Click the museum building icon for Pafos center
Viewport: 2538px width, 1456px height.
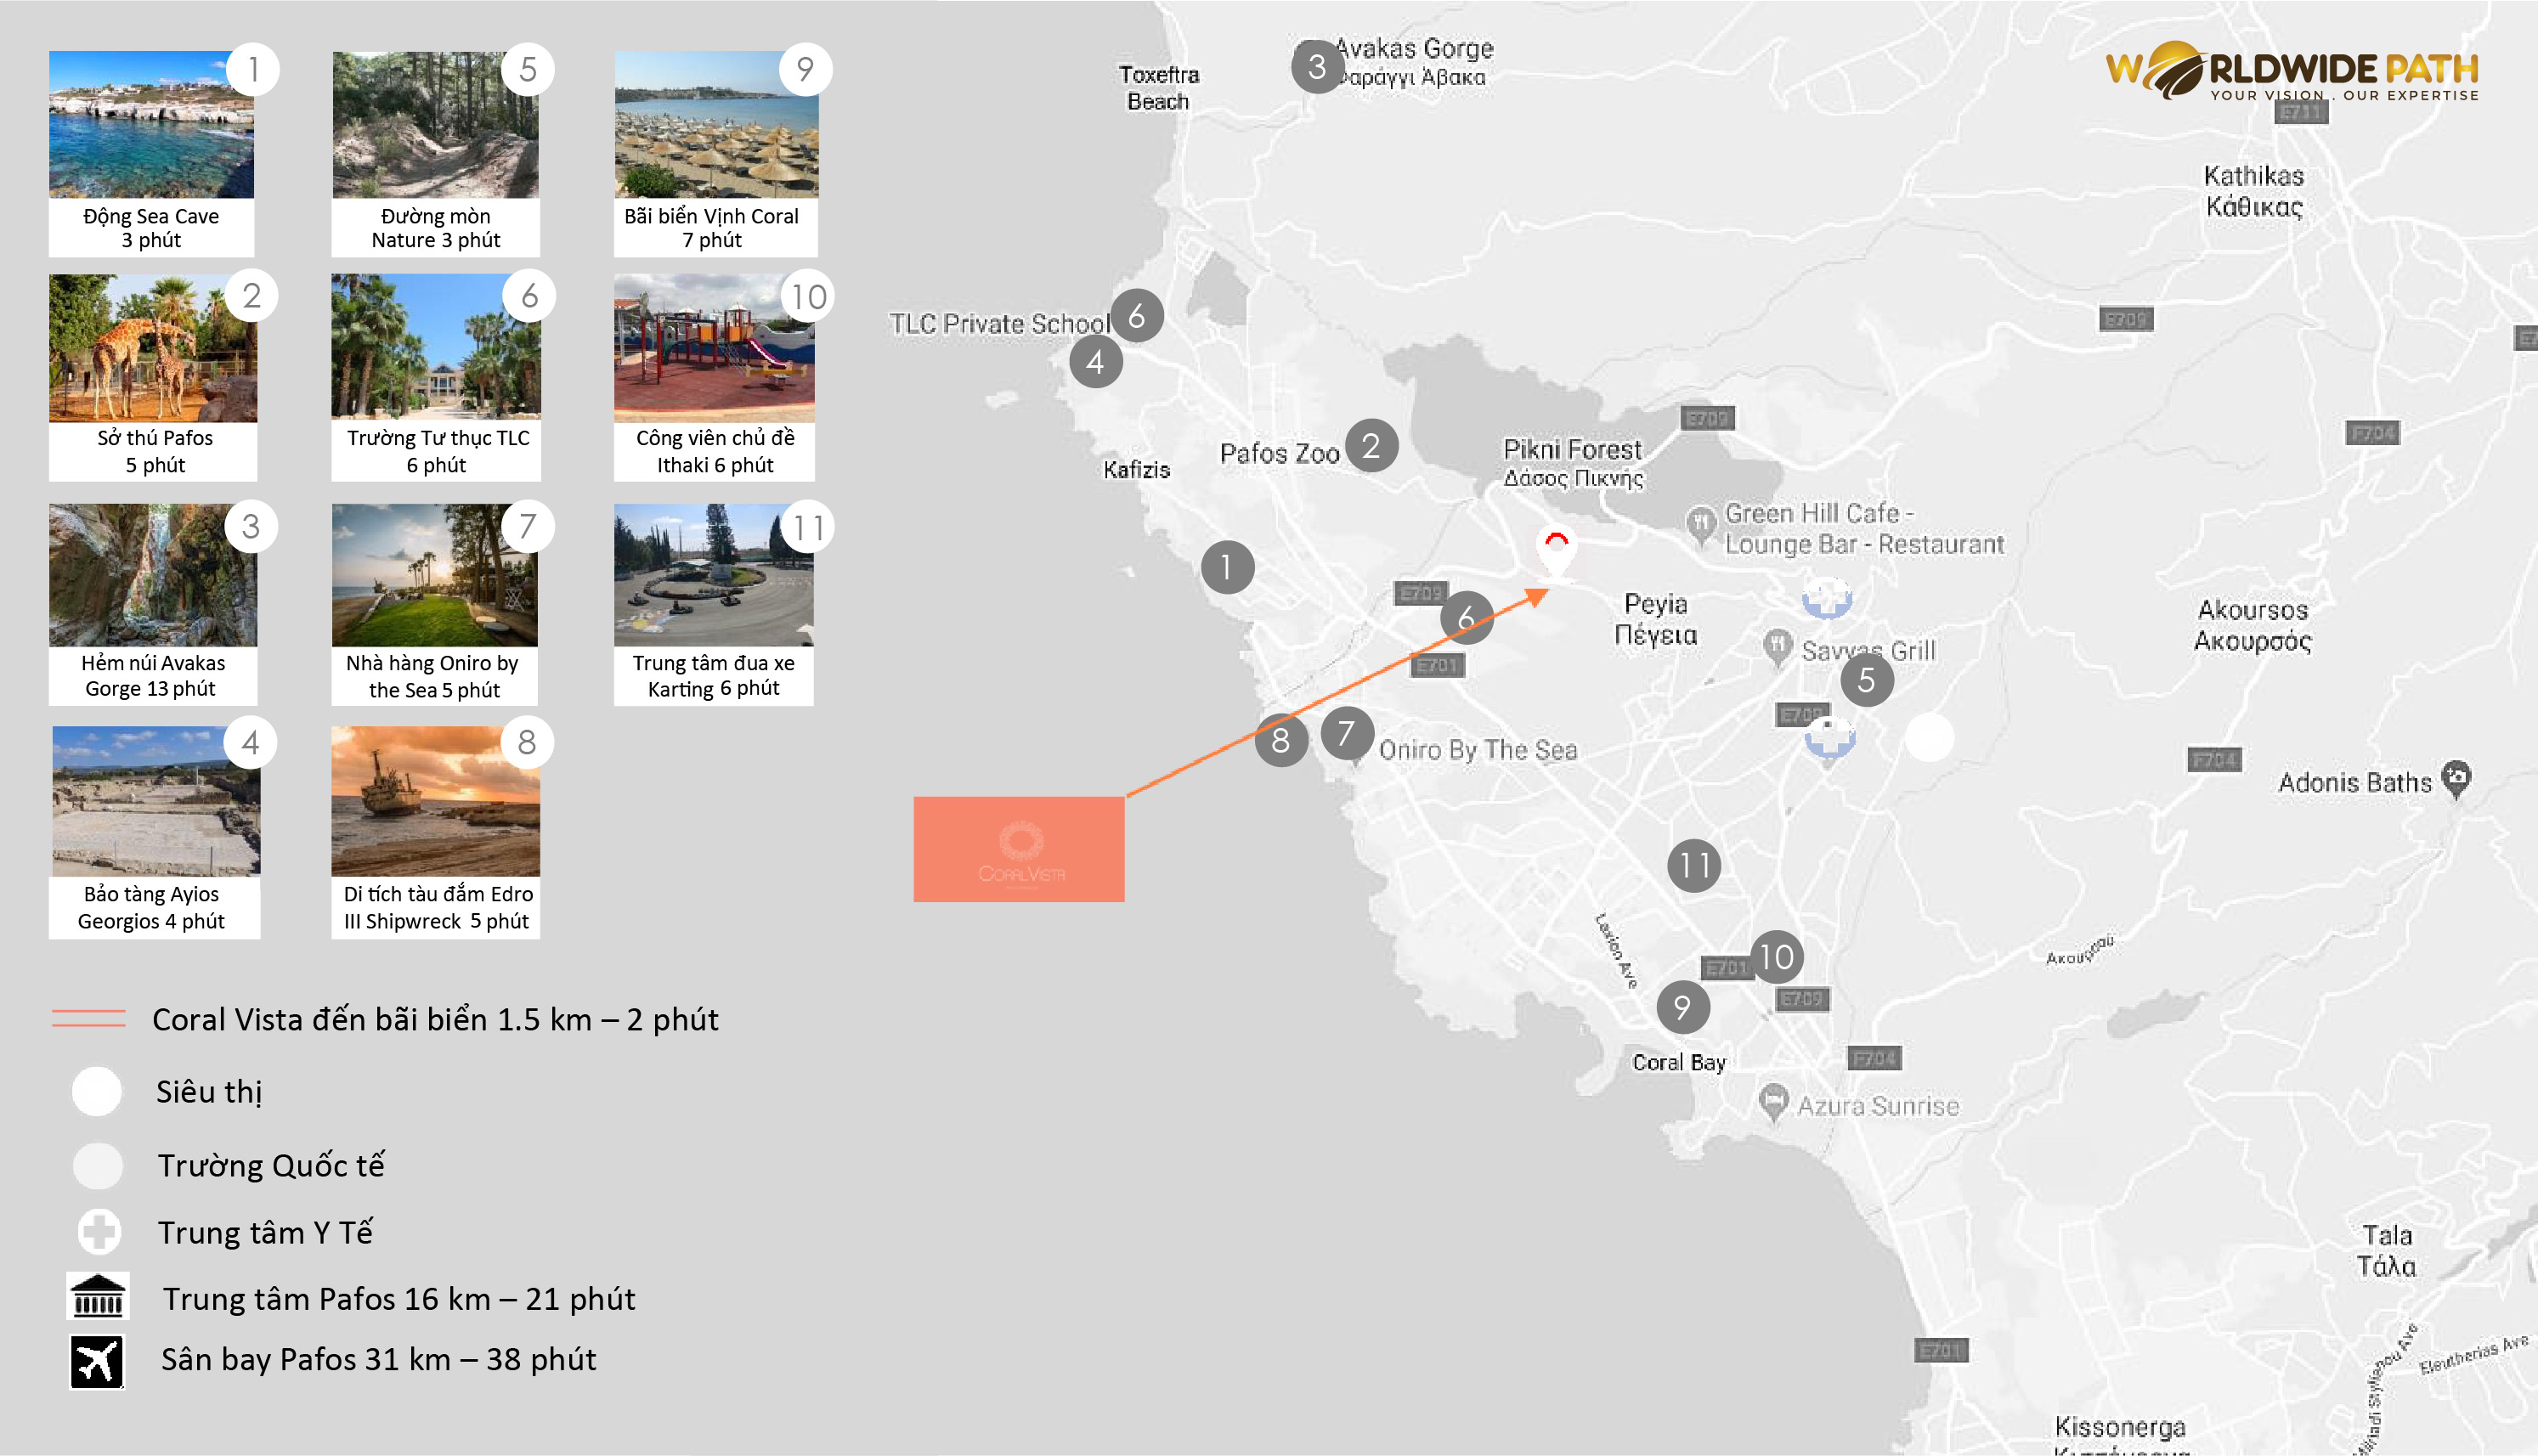tap(97, 1296)
